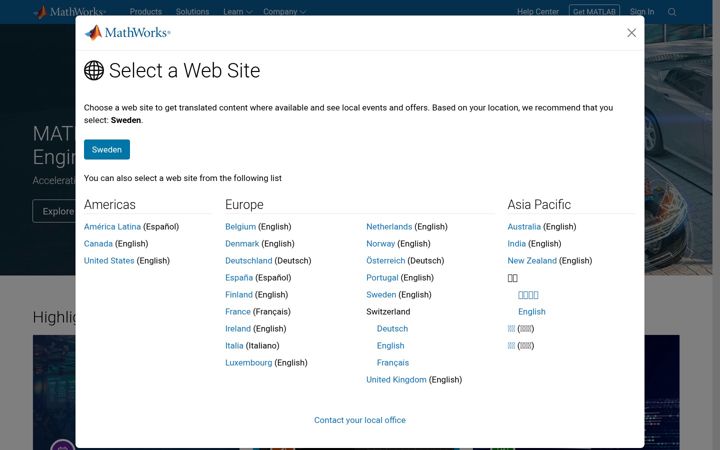Select the Portugal web site
The width and height of the screenshot is (720, 450).
click(x=382, y=278)
